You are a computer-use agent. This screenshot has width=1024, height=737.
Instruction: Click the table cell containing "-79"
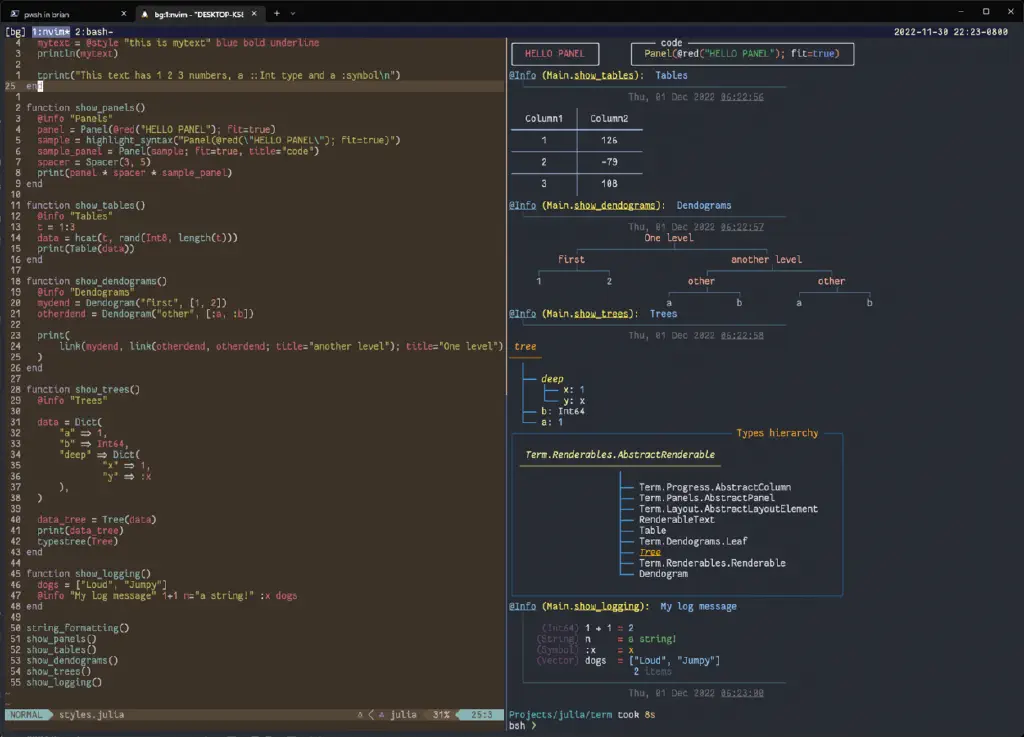pyautogui.click(x=609, y=162)
